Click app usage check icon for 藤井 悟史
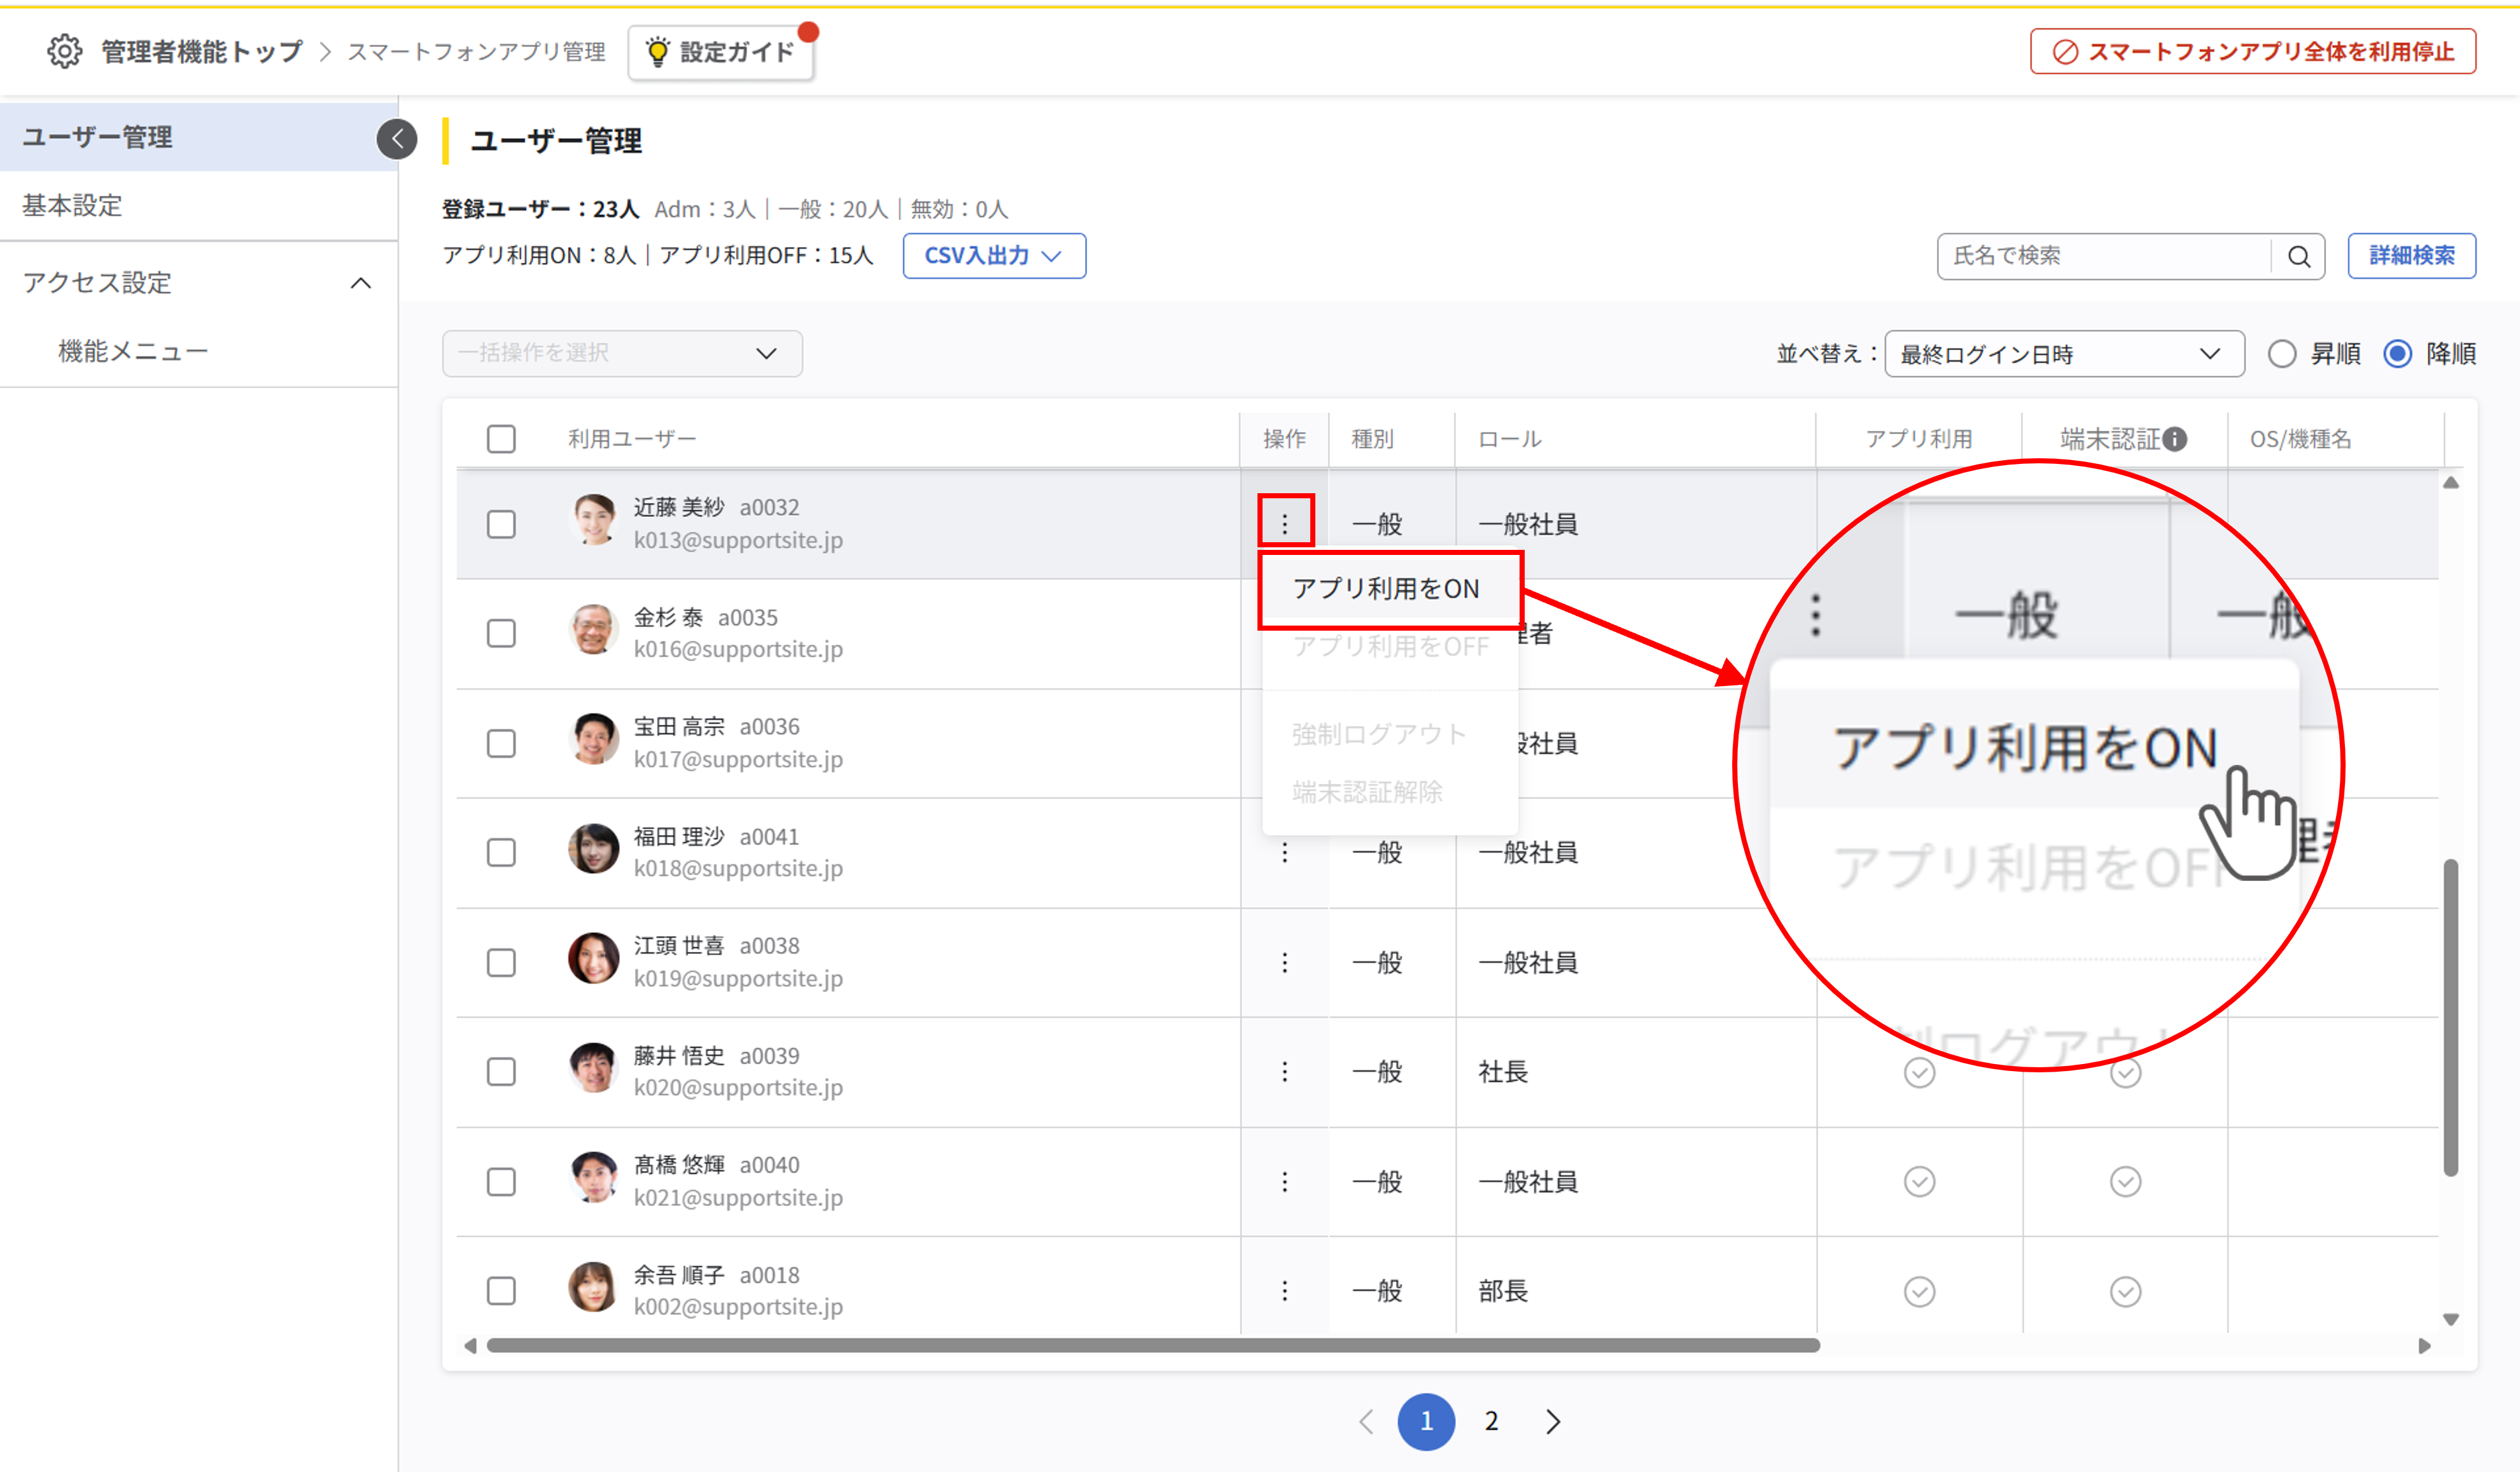Image resolution: width=2520 pixels, height=1472 pixels. point(1919,1073)
